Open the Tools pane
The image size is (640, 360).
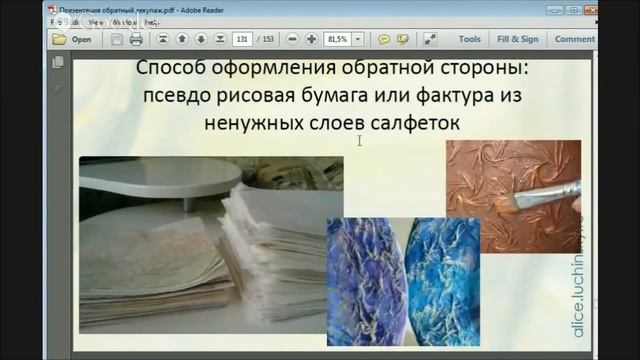click(469, 39)
